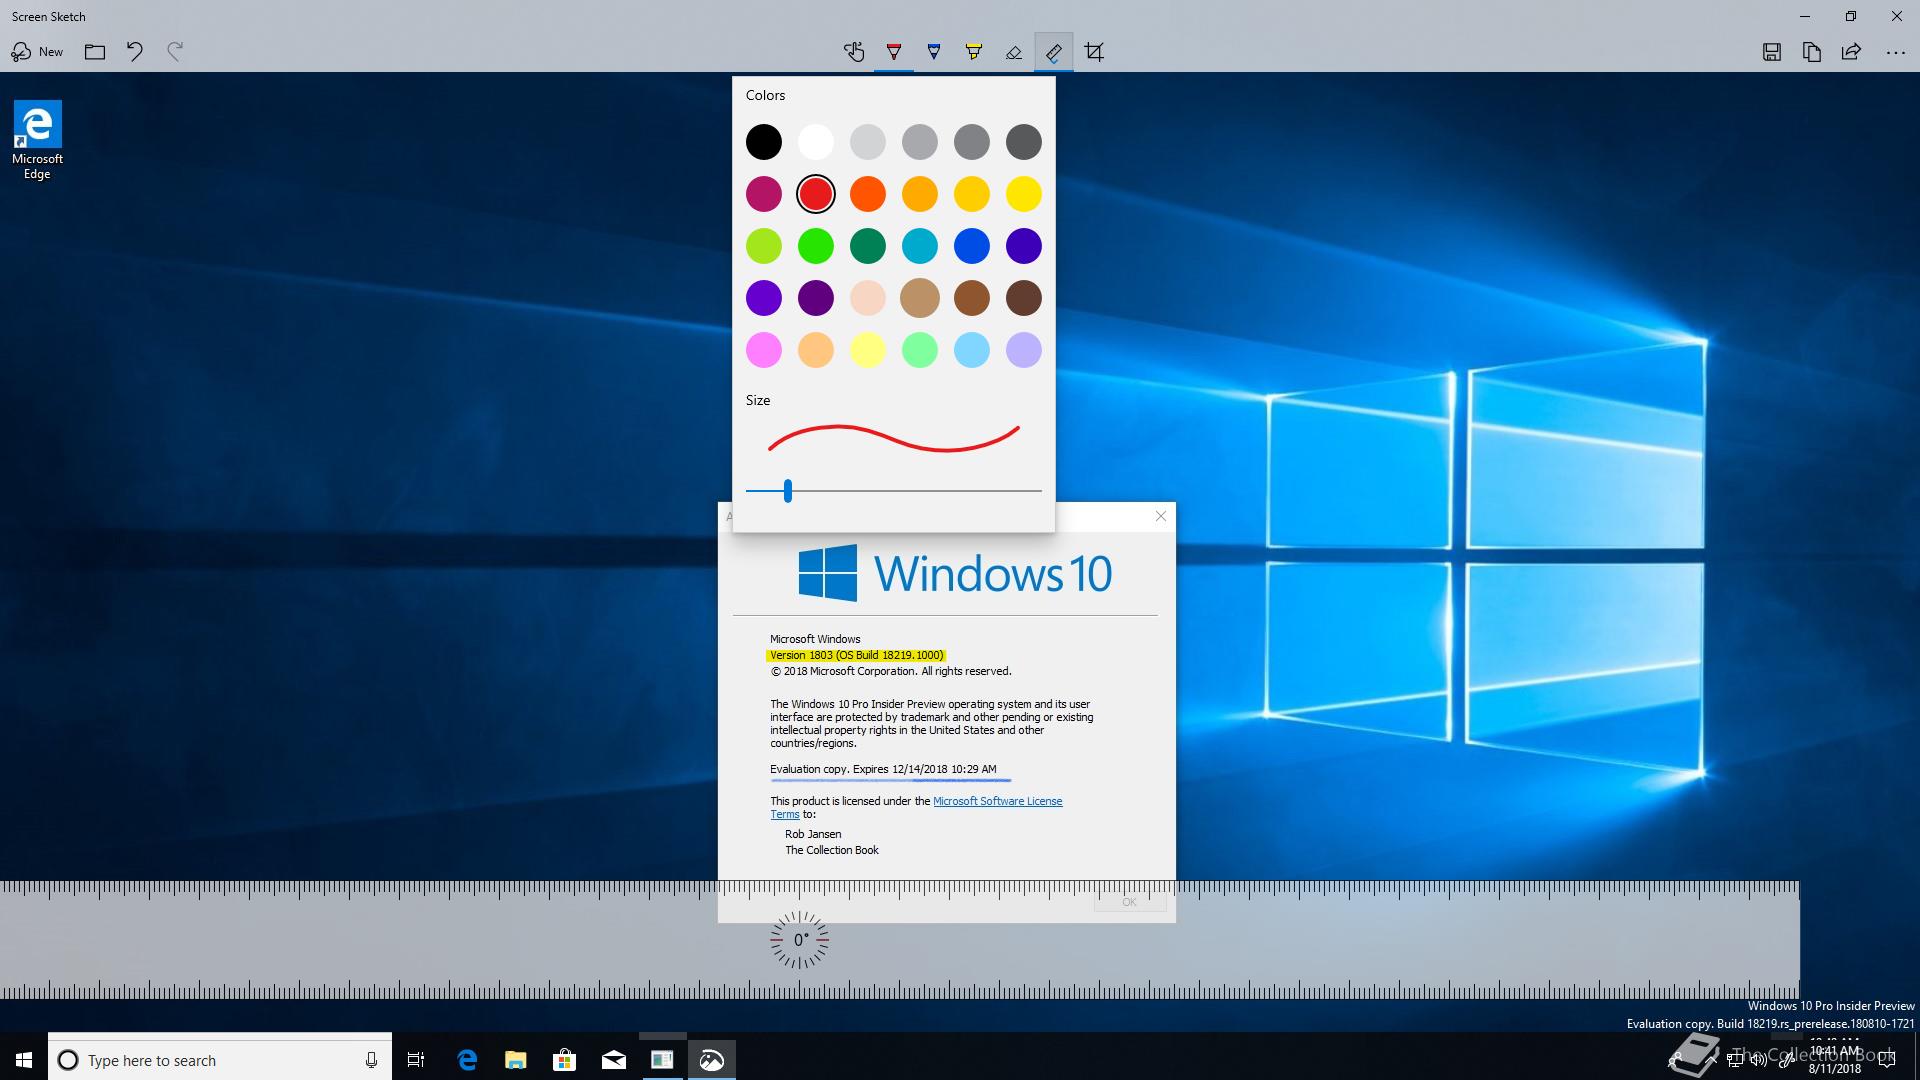Open Task View from taskbar

(416, 1060)
